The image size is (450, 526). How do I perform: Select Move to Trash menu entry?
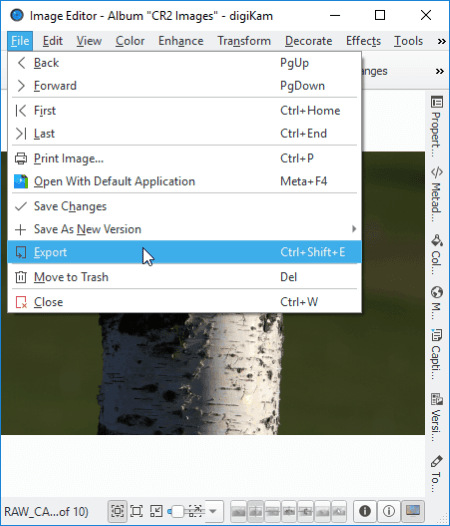[185, 277]
